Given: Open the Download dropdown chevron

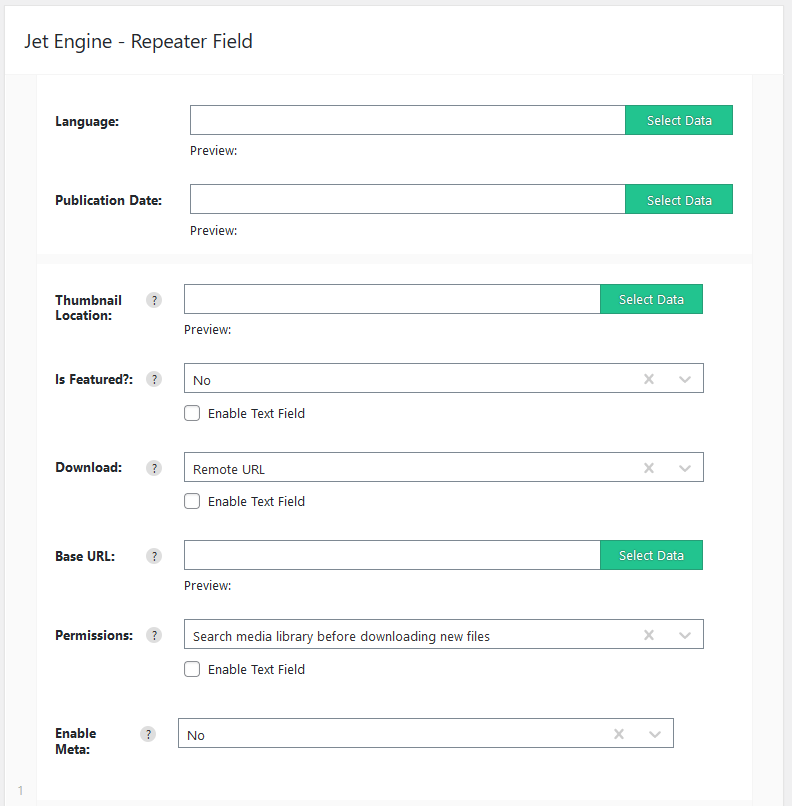Looking at the screenshot, I should tap(685, 469).
